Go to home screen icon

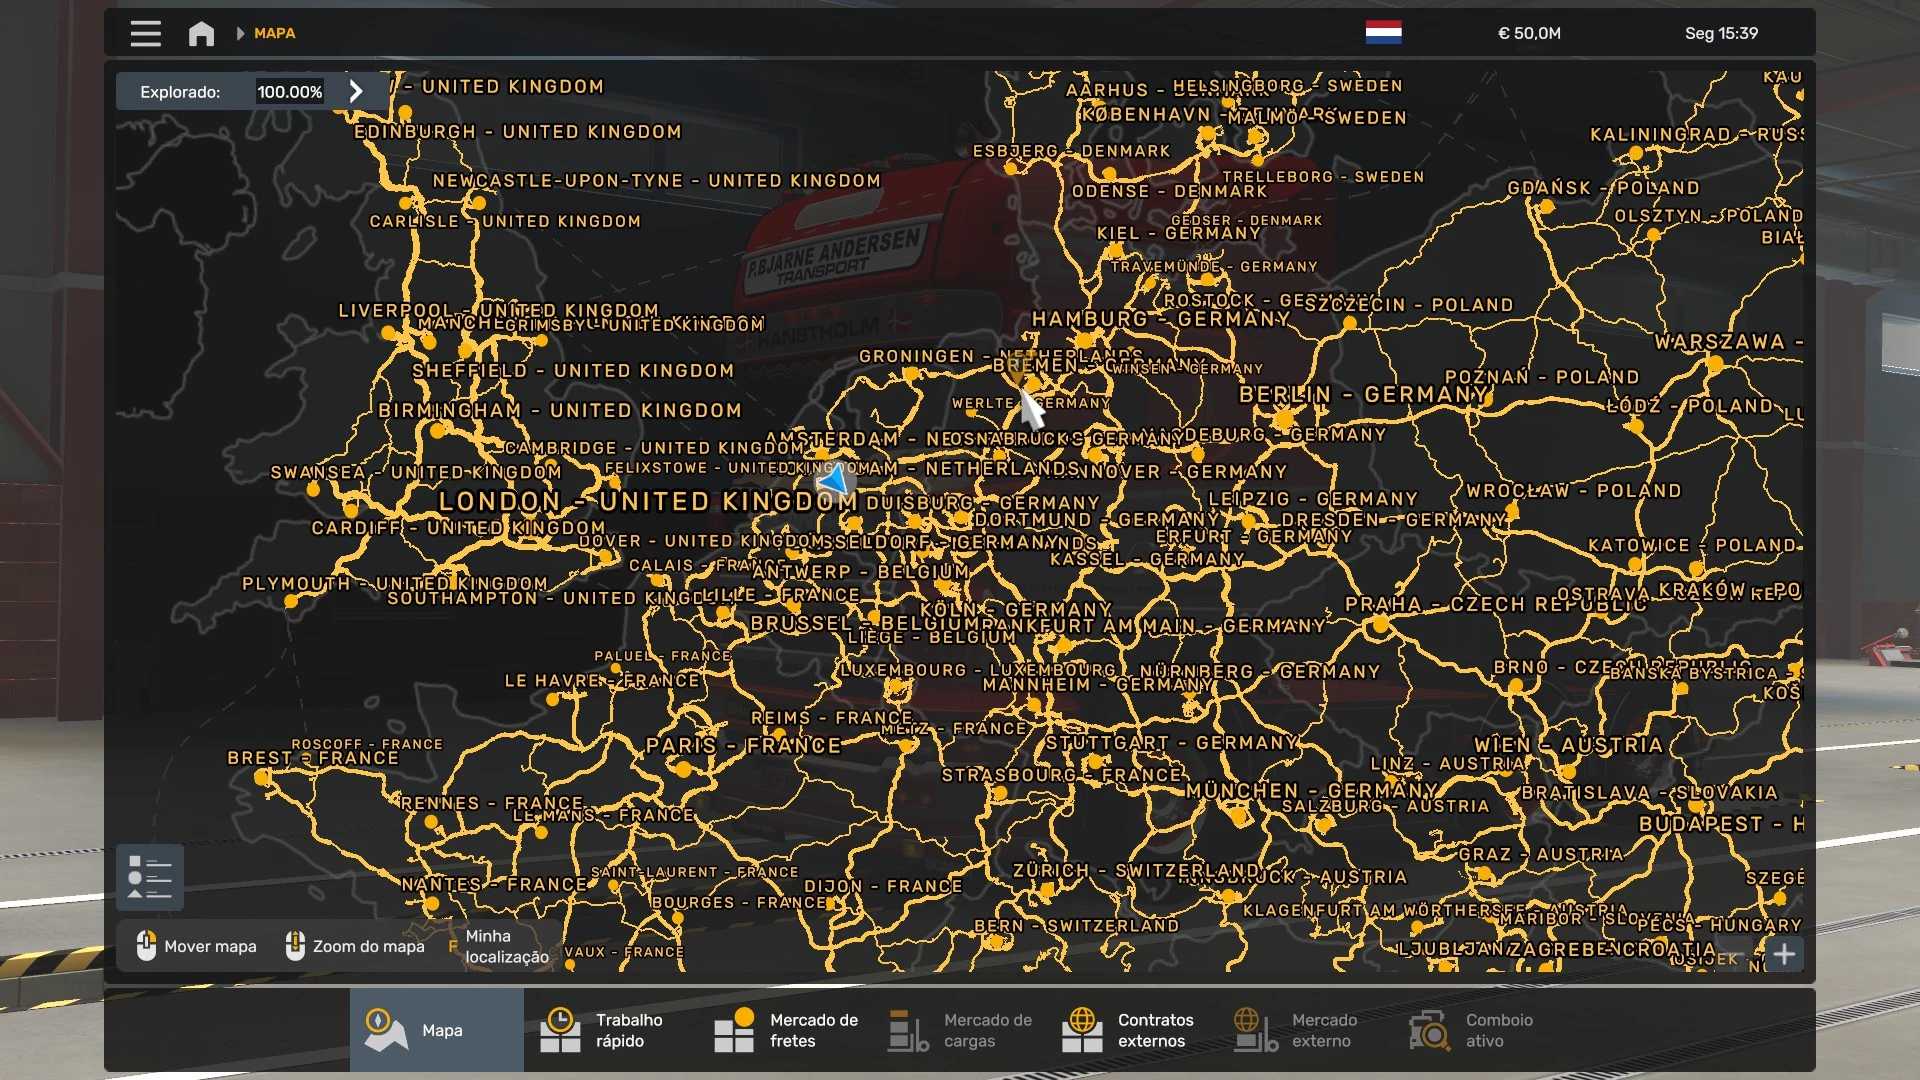coord(201,33)
